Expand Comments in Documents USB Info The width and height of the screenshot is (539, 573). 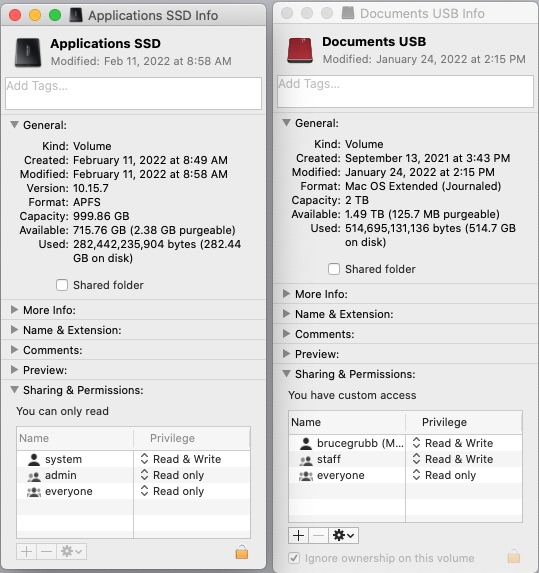(286, 334)
